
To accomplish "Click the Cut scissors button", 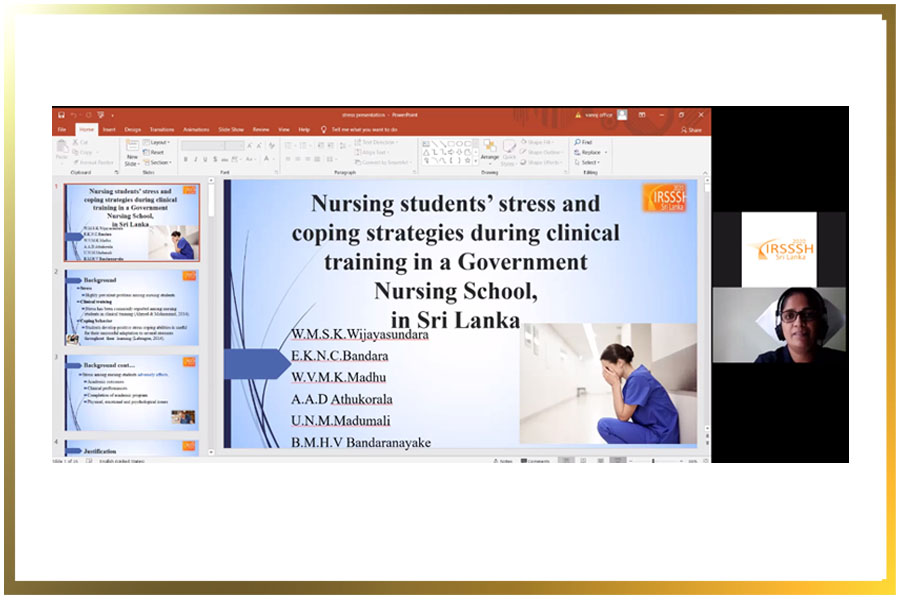I will click(81, 142).
